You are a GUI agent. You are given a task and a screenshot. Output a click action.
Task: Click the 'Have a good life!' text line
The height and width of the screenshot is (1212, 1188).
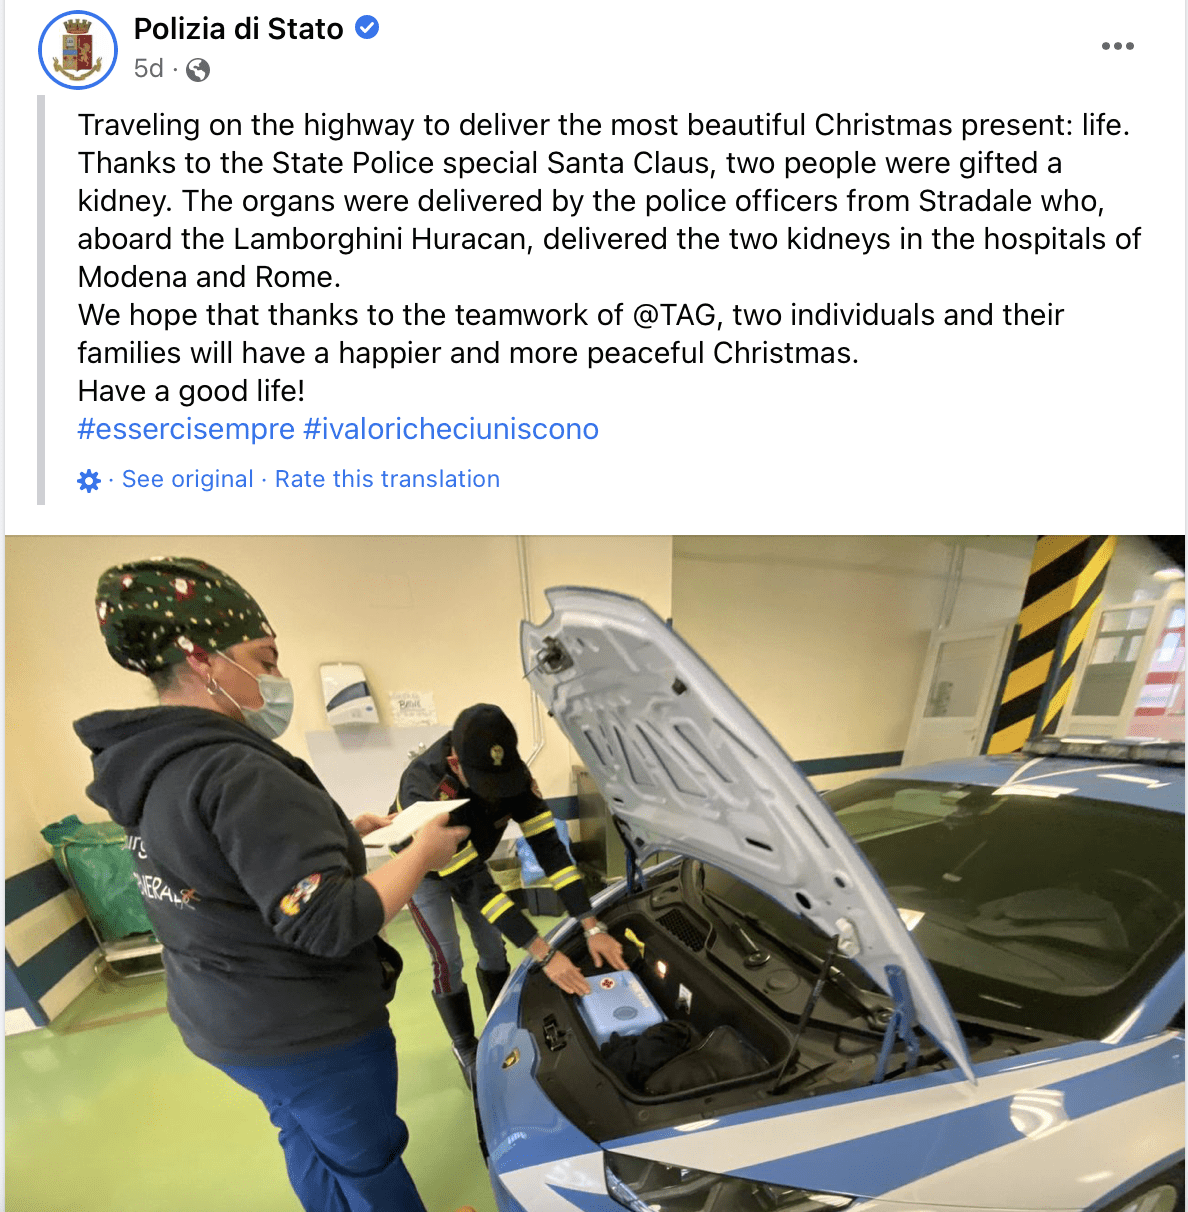(191, 391)
